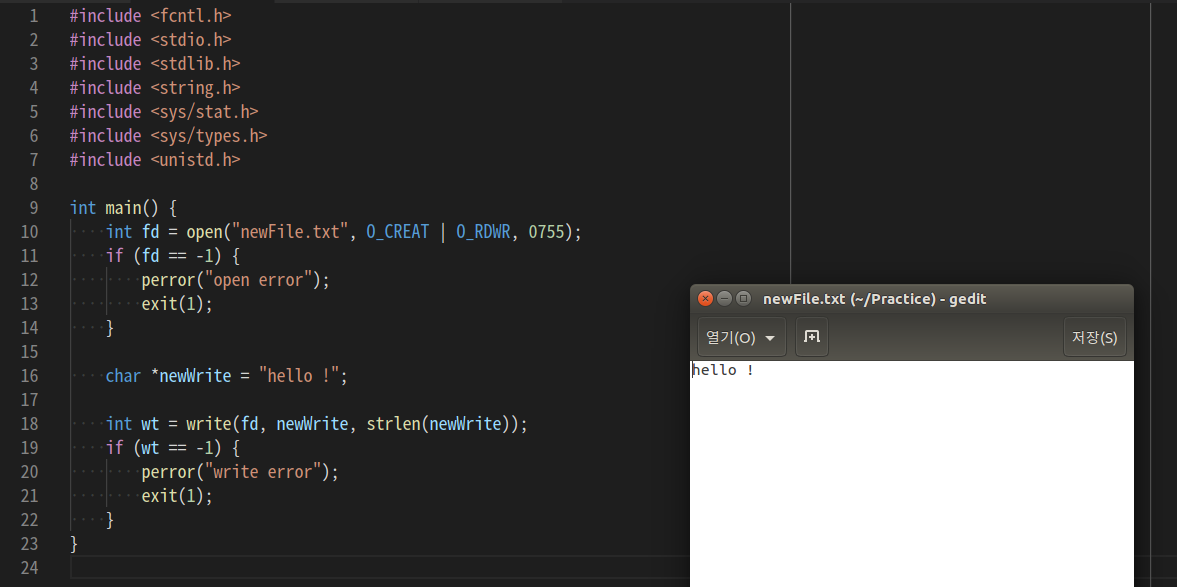Click line number 1 in the gutter
The height and width of the screenshot is (587, 1177).
[34, 16]
